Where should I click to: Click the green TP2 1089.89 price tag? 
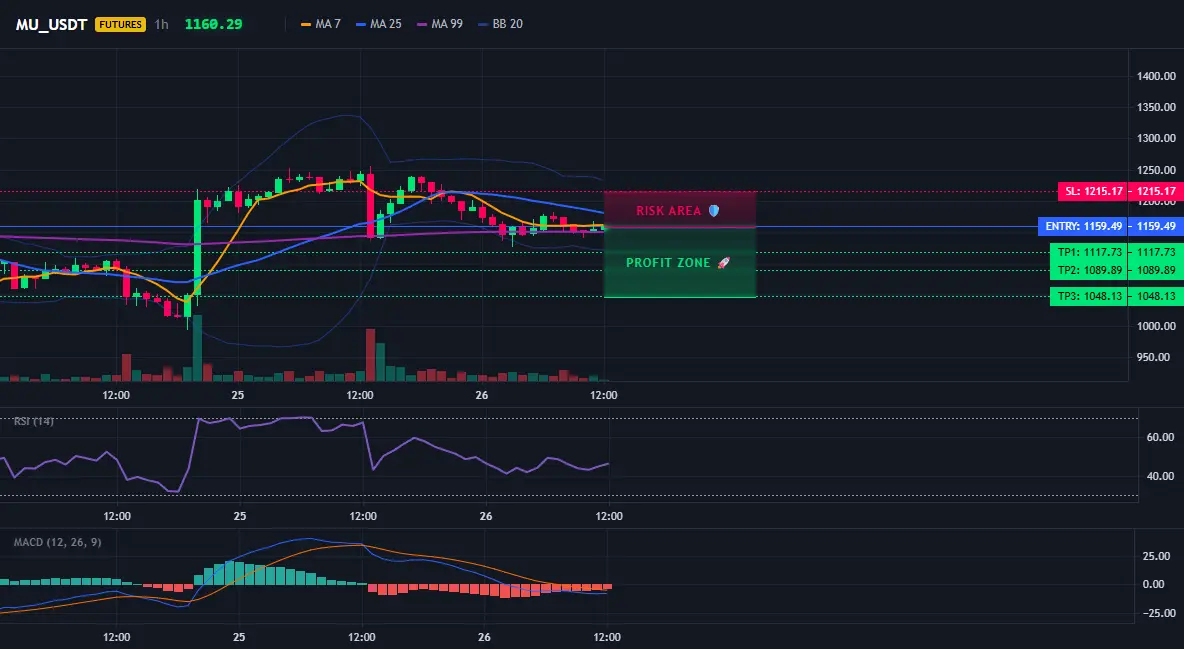pyautogui.click(x=1115, y=270)
